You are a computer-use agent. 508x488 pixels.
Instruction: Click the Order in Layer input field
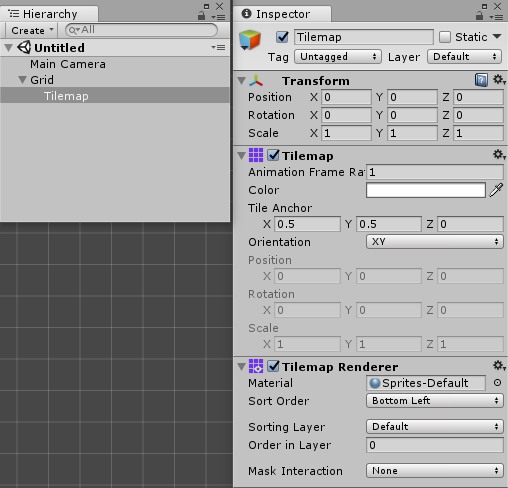[435, 445]
